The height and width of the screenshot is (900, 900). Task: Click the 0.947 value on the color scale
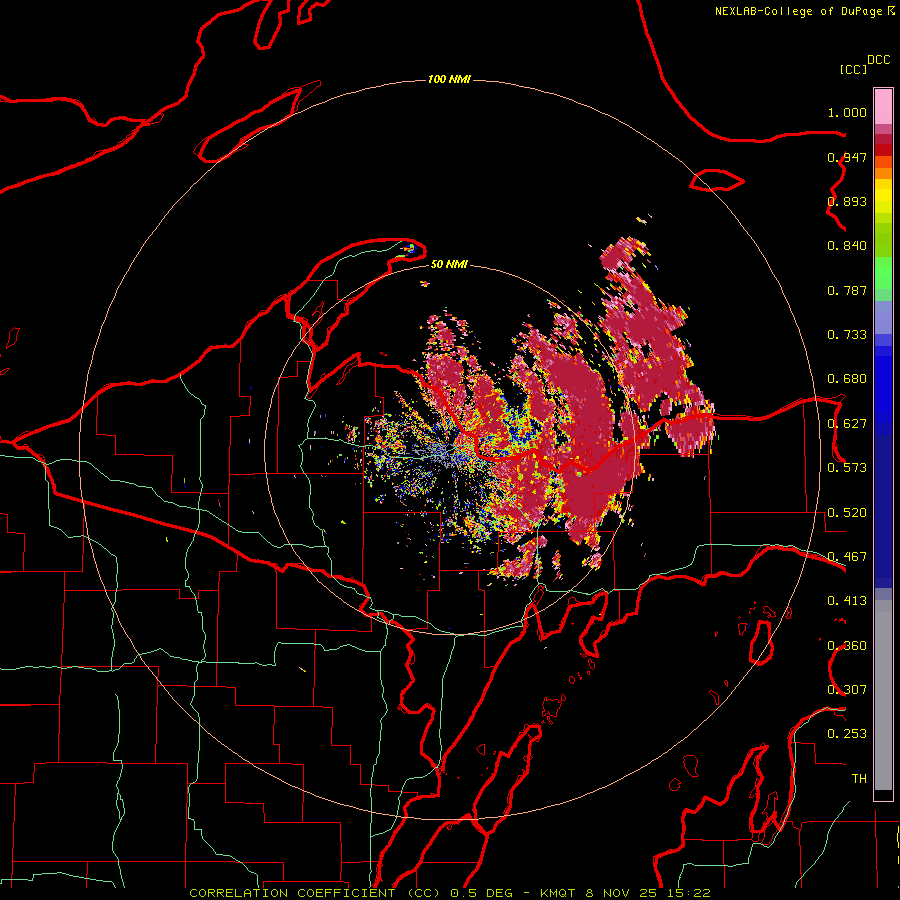click(x=847, y=157)
